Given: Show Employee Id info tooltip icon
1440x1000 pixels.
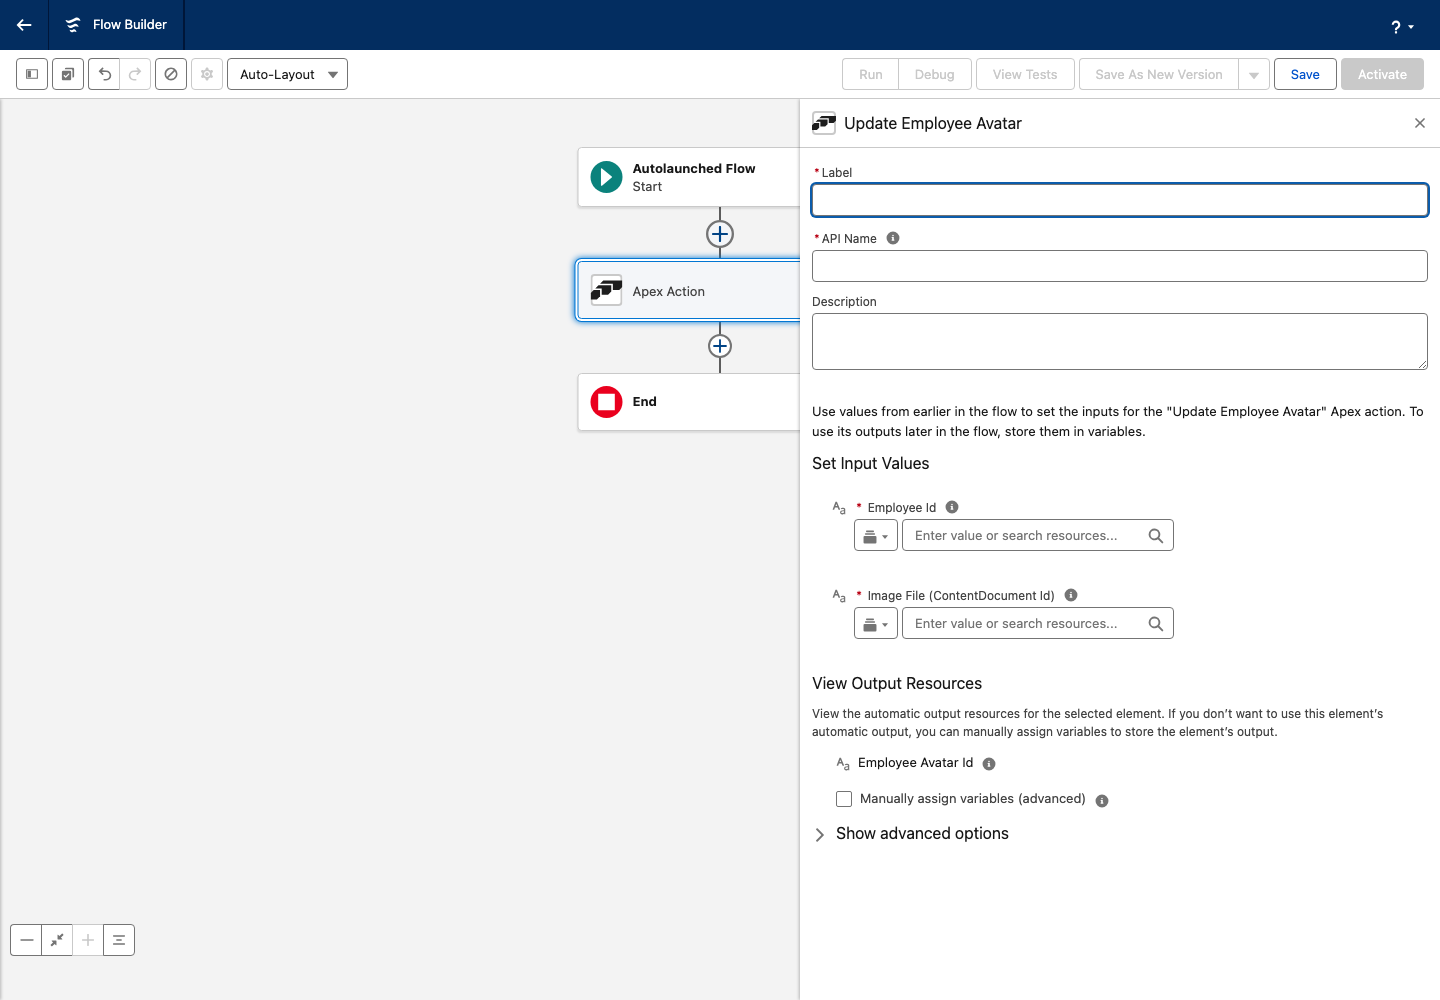Looking at the screenshot, I should pyautogui.click(x=952, y=507).
